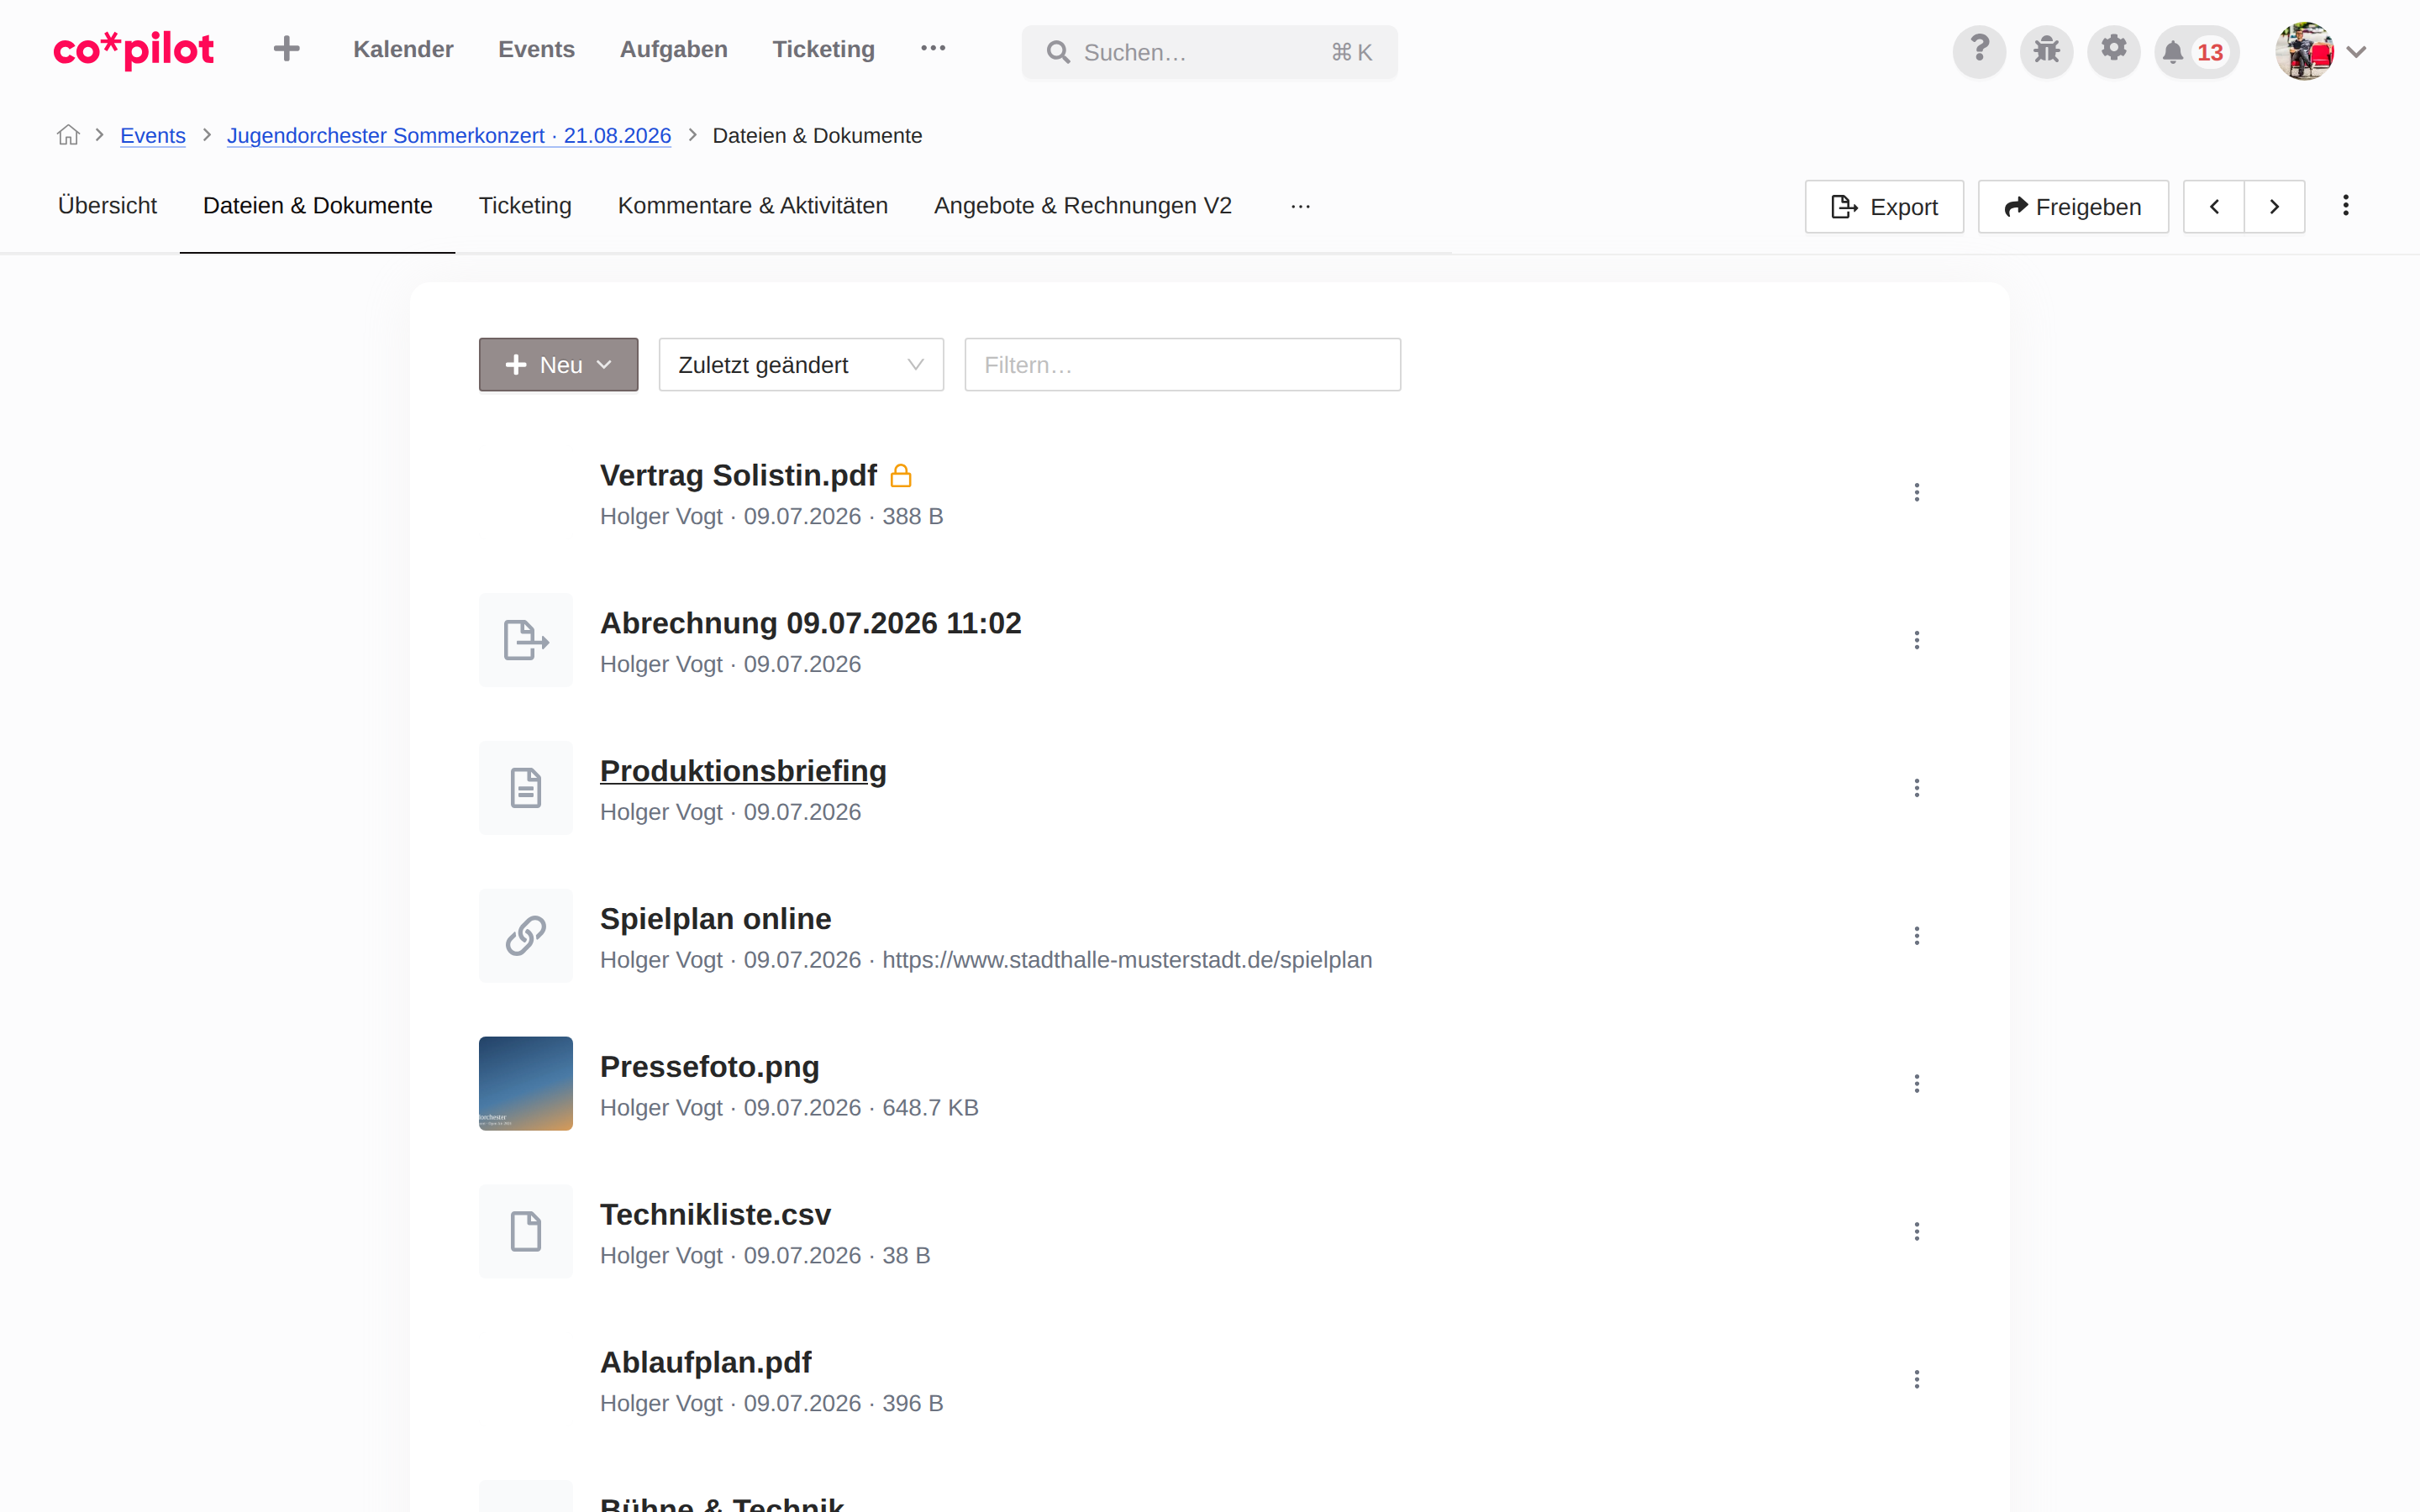Click the co*pilot logo

pyautogui.click(x=133, y=50)
